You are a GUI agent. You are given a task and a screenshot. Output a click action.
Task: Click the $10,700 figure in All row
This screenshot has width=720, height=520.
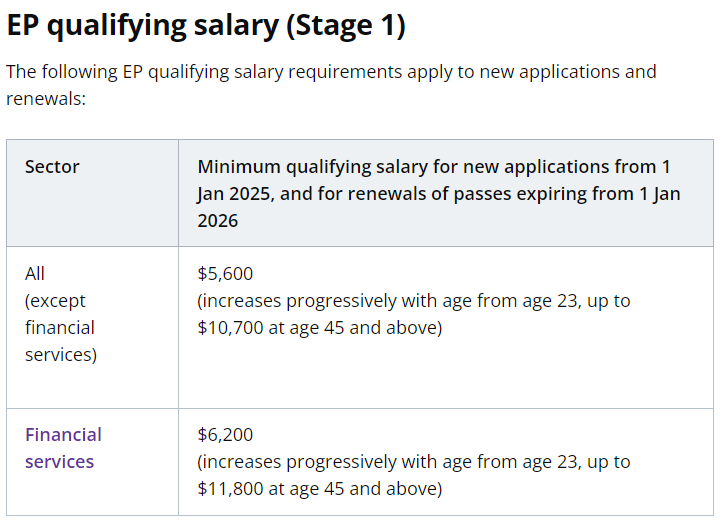click(x=232, y=327)
